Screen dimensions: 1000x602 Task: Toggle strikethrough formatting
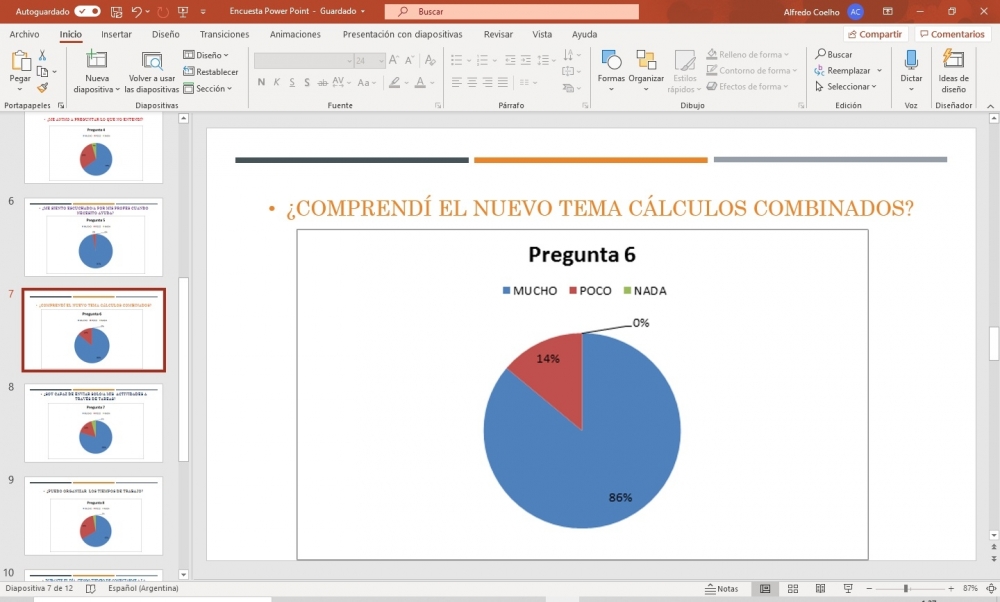(323, 82)
